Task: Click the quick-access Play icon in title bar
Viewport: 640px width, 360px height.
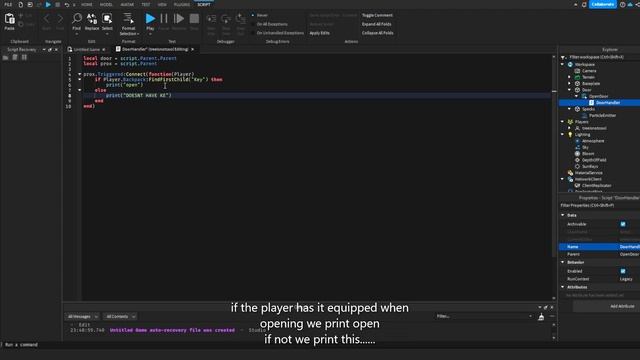Action: 48,4
